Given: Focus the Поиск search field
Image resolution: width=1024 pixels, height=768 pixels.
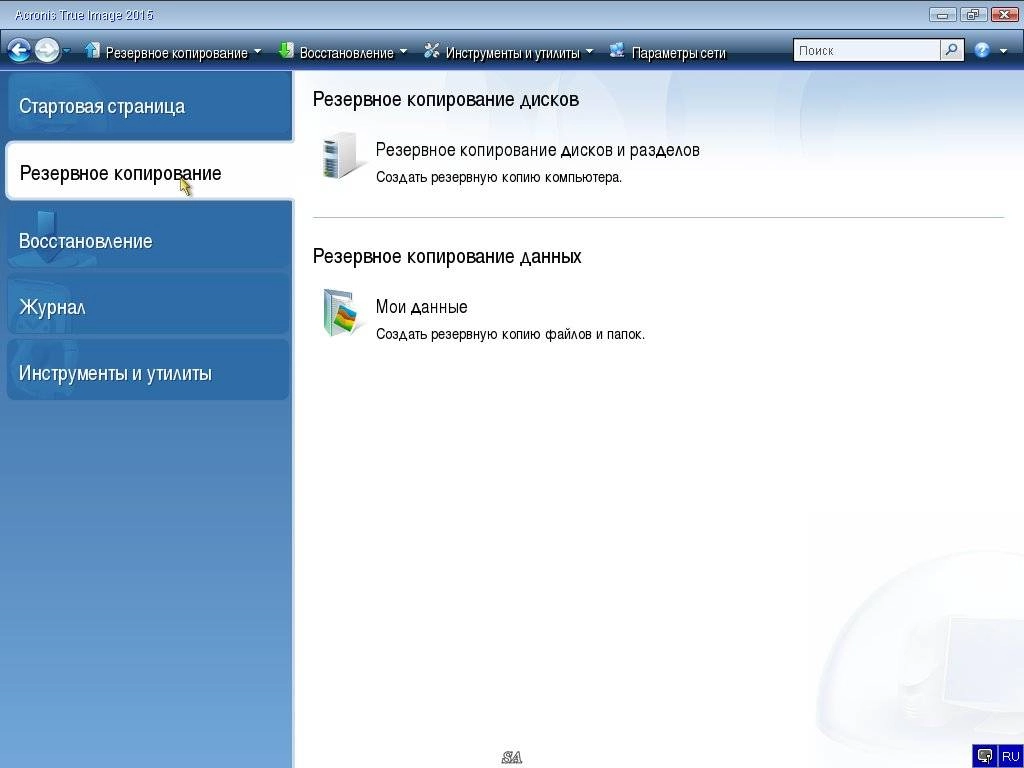Looking at the screenshot, I should tap(867, 50).
